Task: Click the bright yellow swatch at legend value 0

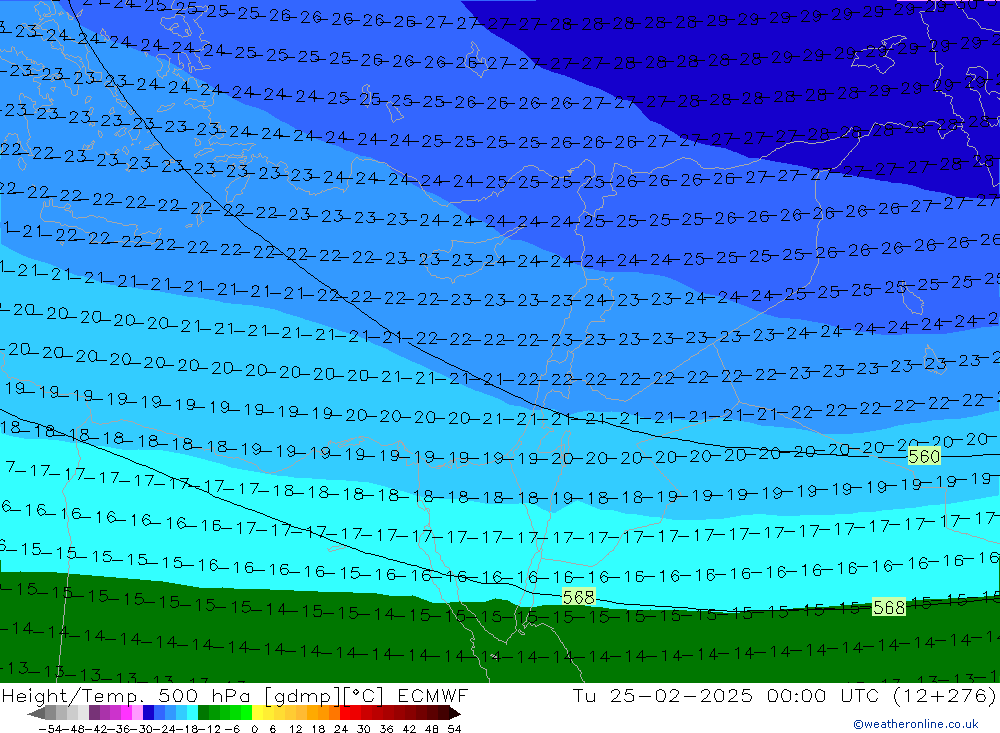Action: click(258, 713)
